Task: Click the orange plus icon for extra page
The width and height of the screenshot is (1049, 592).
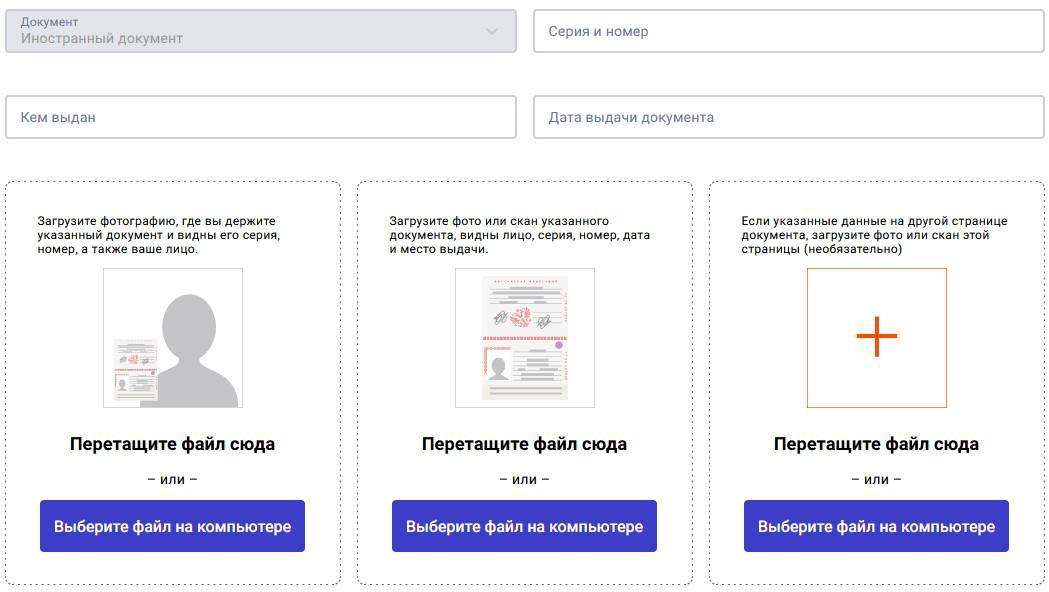Action: click(876, 336)
